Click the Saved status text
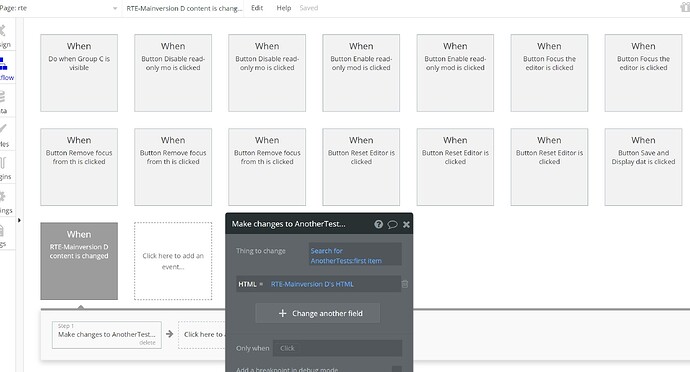 coord(308,8)
